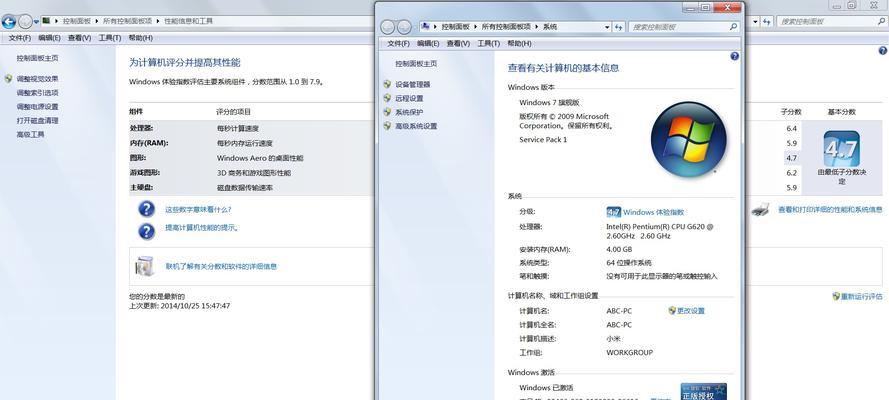Click shield icon beside 调整视觉效果
The height and width of the screenshot is (400, 889).
pyautogui.click(x=9, y=79)
